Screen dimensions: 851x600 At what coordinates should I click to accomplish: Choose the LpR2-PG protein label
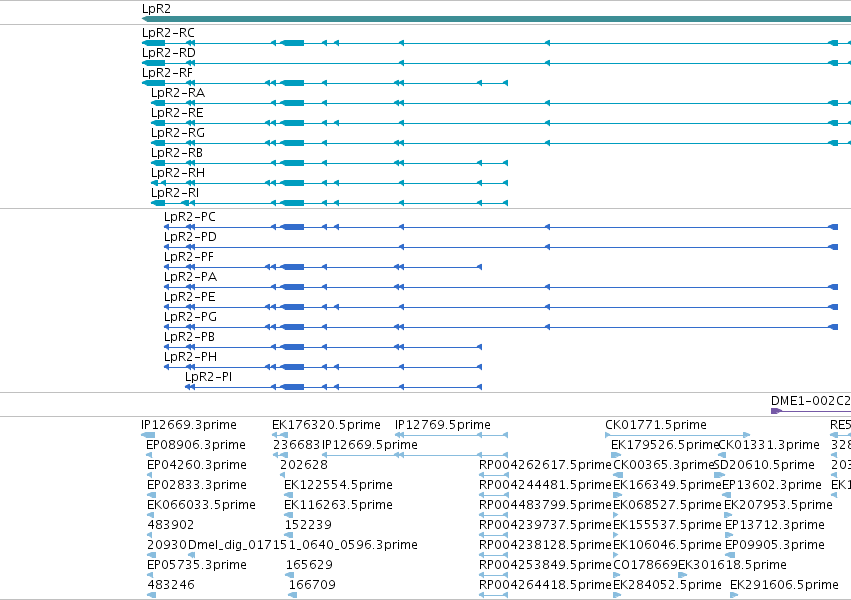pos(190,317)
